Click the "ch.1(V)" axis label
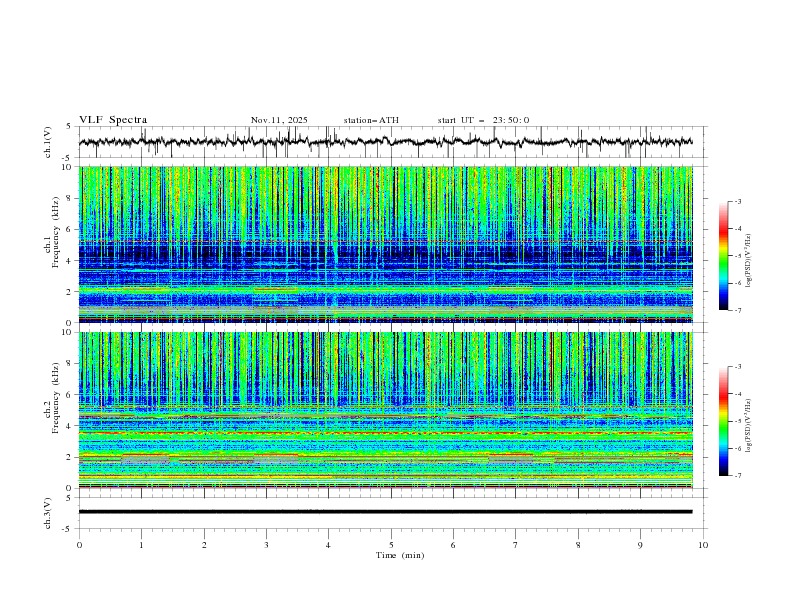 48,142
